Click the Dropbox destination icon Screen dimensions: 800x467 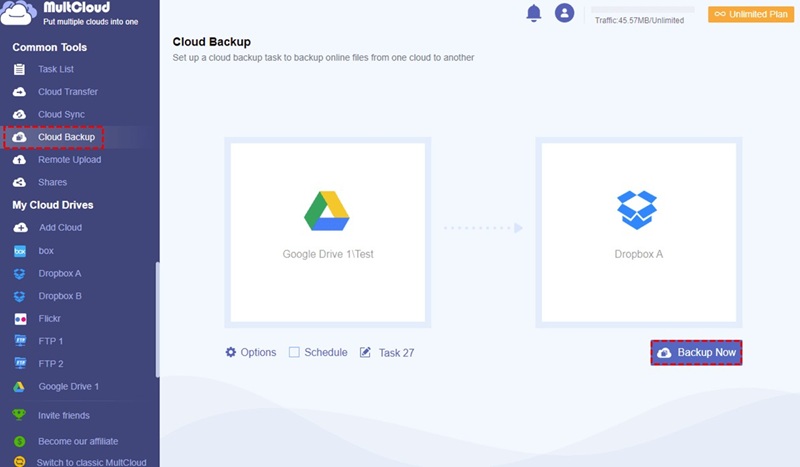[x=637, y=210]
